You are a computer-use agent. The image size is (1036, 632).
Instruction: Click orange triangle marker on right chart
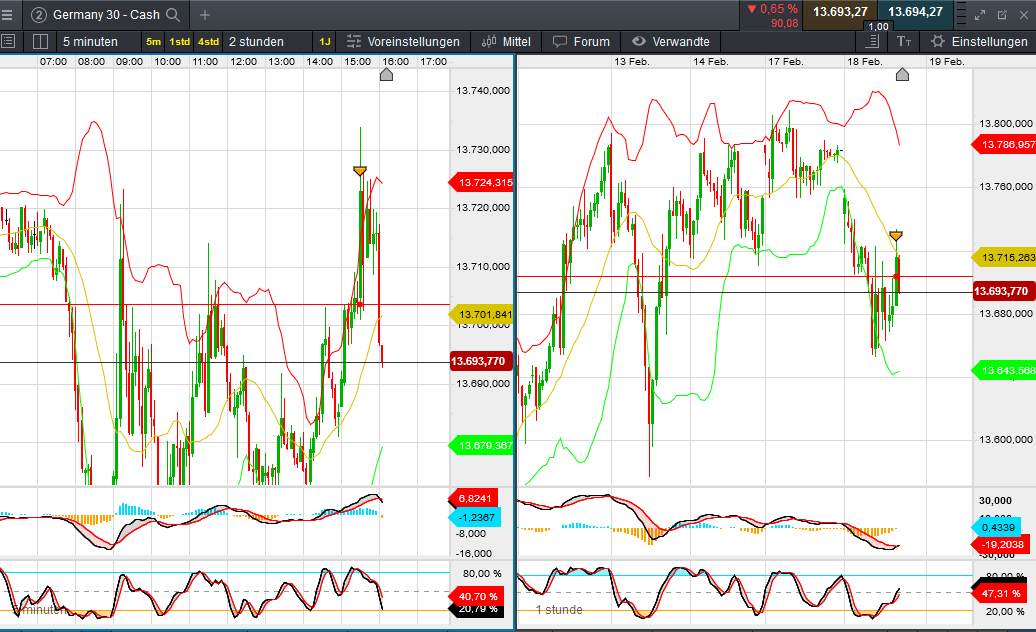pos(896,235)
